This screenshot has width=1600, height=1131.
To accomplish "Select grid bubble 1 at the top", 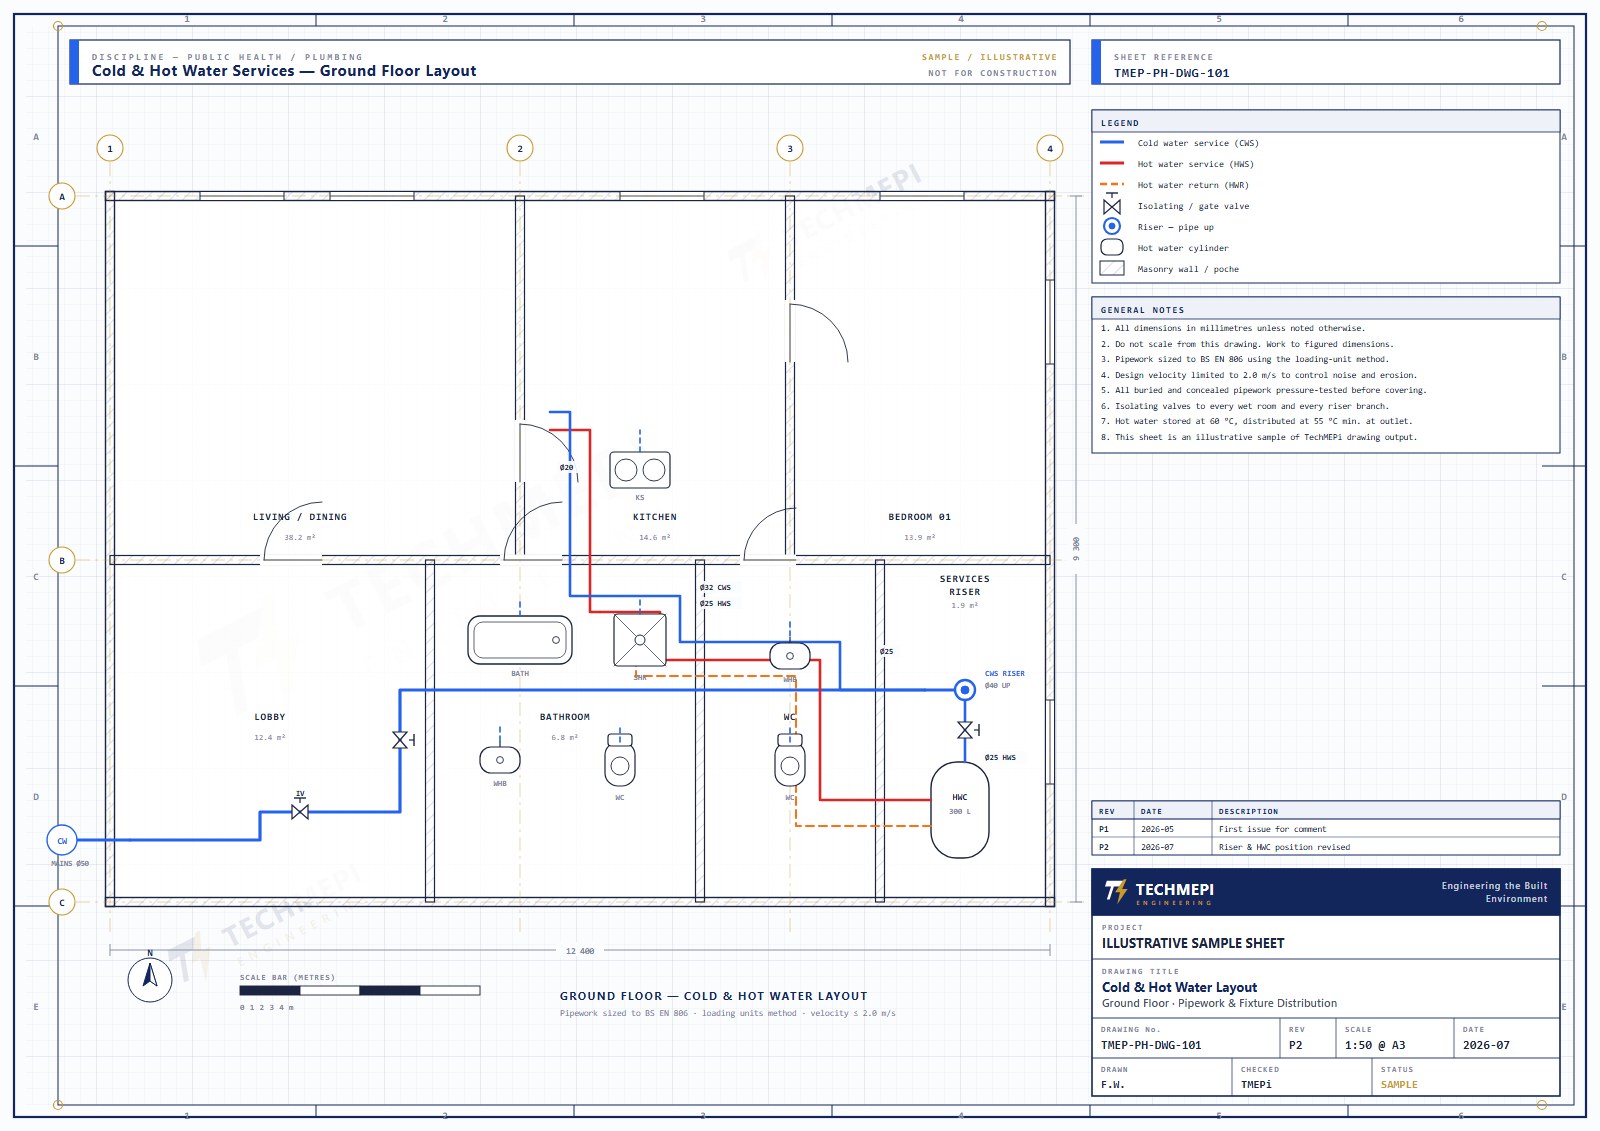I will pyautogui.click(x=110, y=148).
